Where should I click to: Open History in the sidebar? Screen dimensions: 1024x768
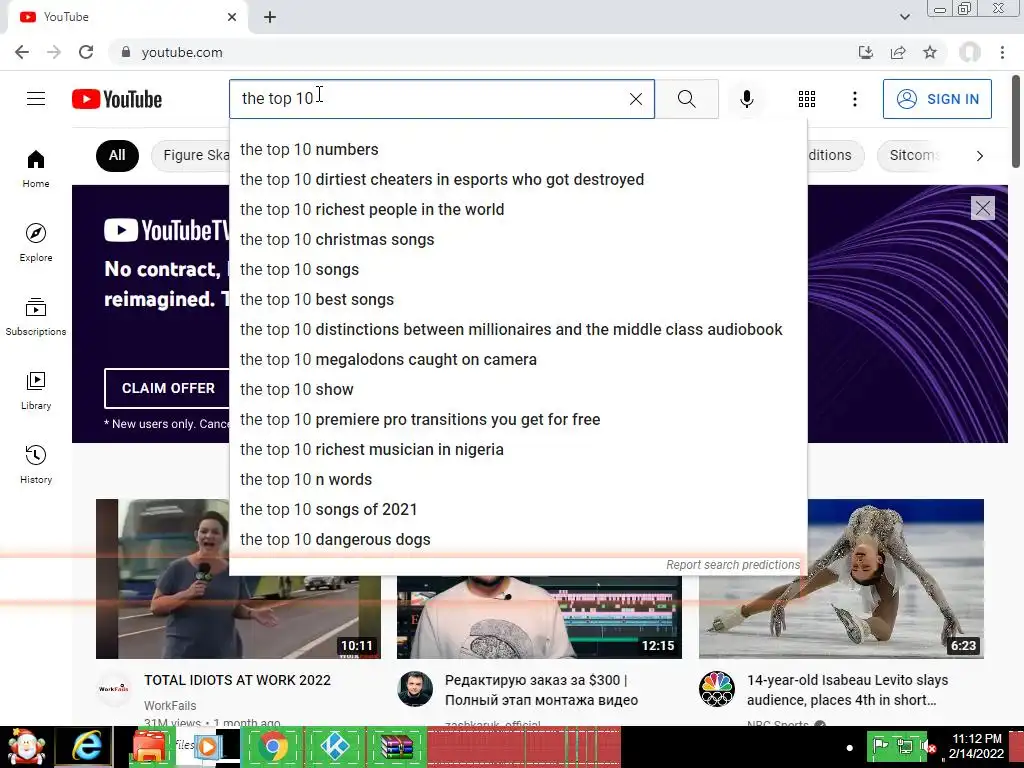click(x=36, y=464)
